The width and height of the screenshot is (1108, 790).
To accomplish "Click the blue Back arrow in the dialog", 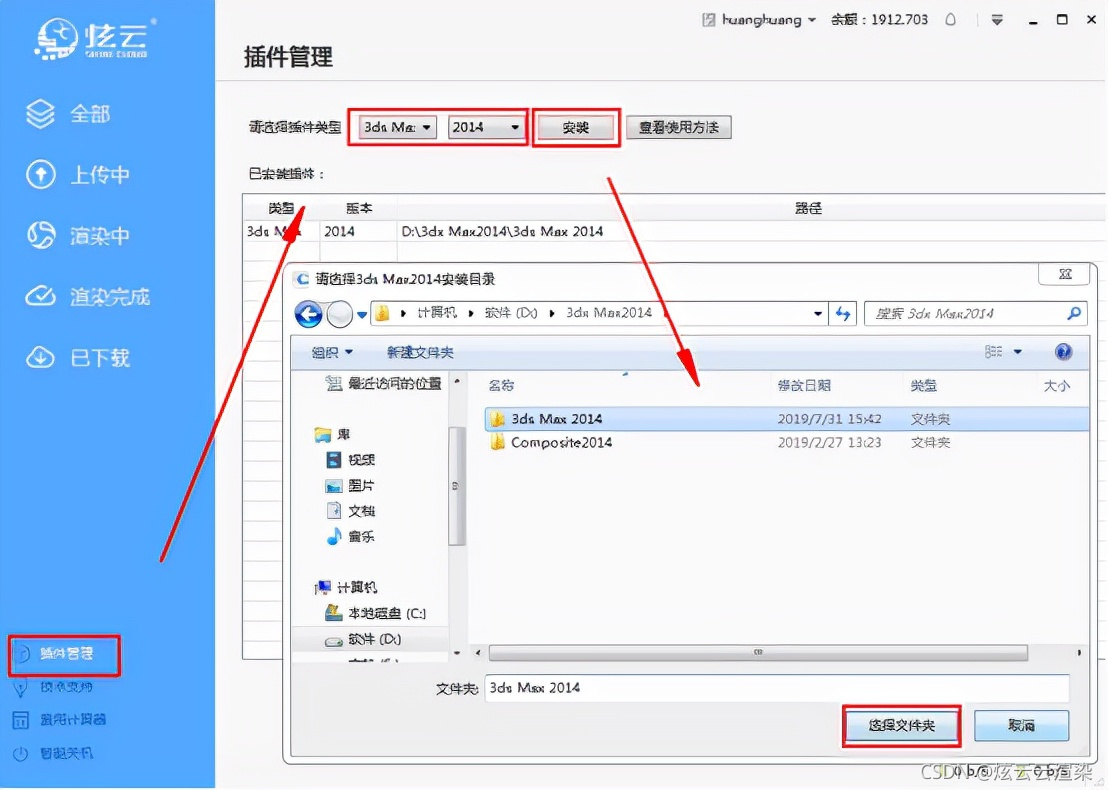I will [308, 314].
